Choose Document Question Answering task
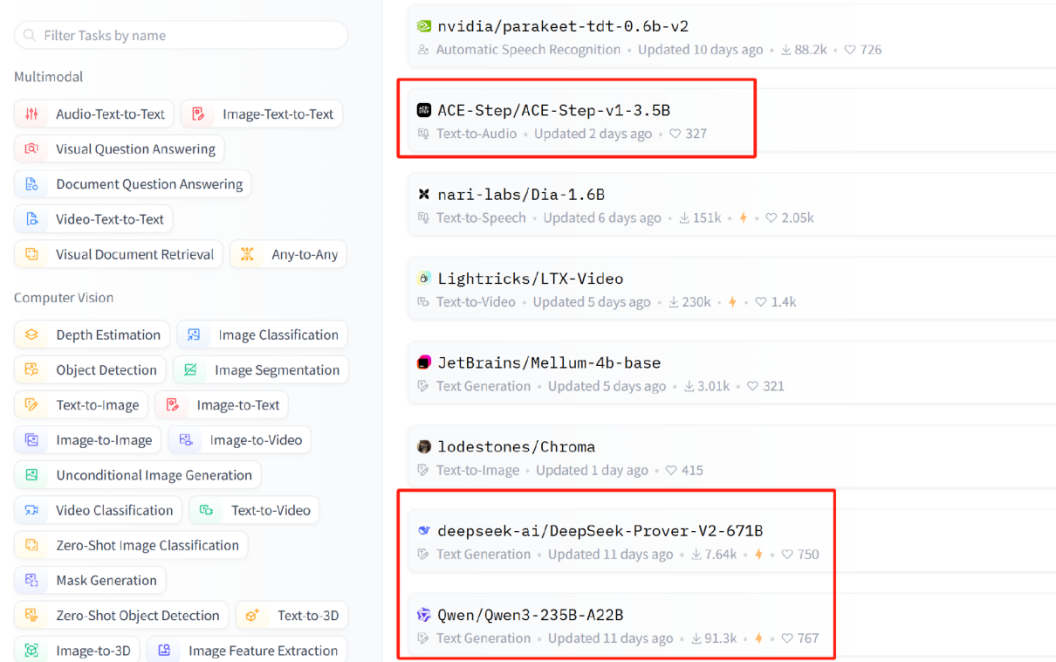 click(133, 184)
